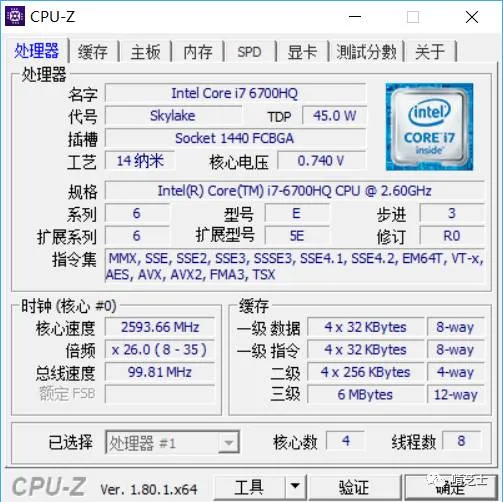Click the 验证 button
The height and width of the screenshot is (502, 503).
354,487
